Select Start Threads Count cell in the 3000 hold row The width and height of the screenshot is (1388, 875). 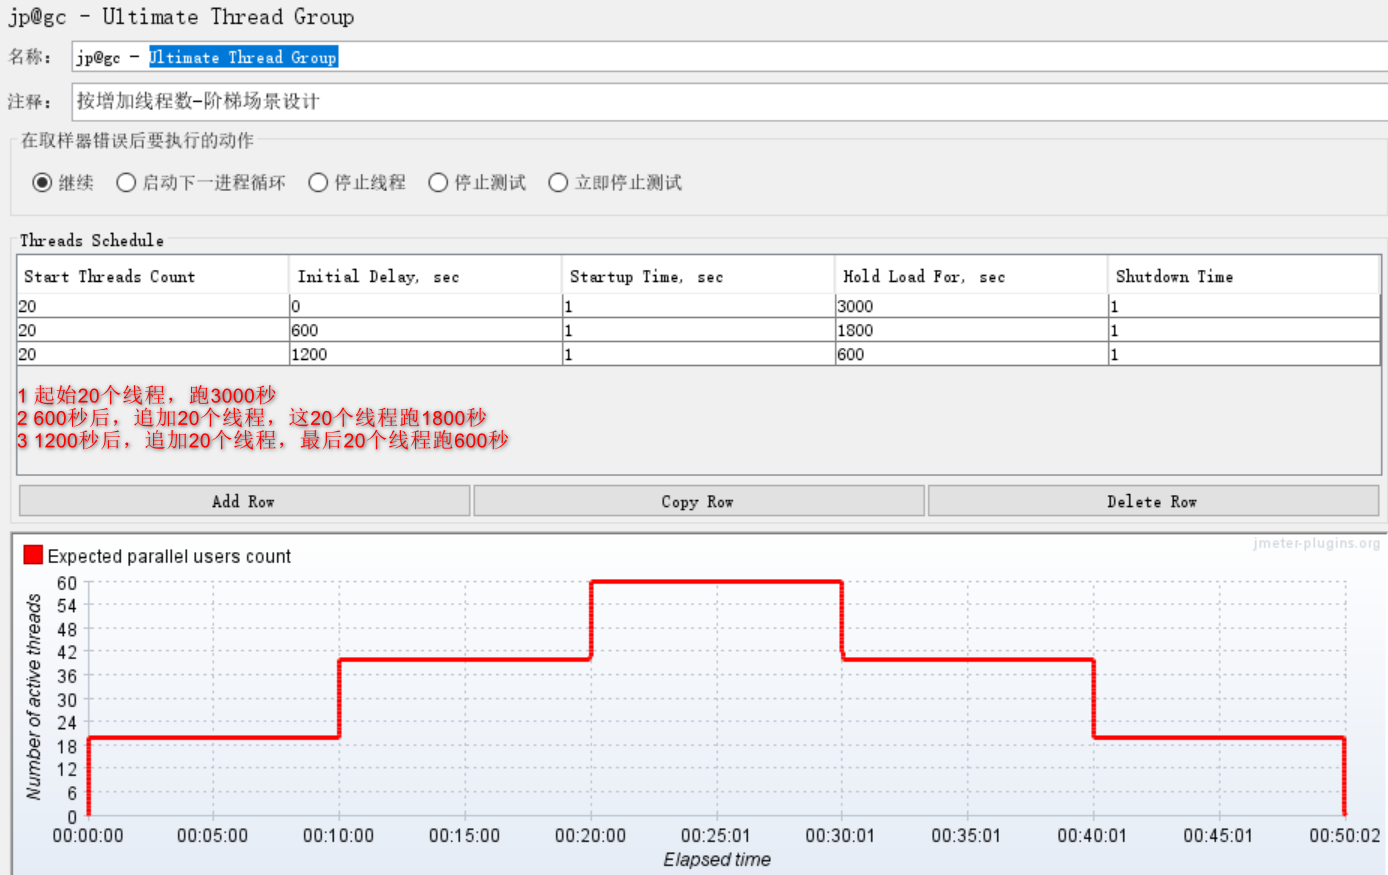point(153,306)
